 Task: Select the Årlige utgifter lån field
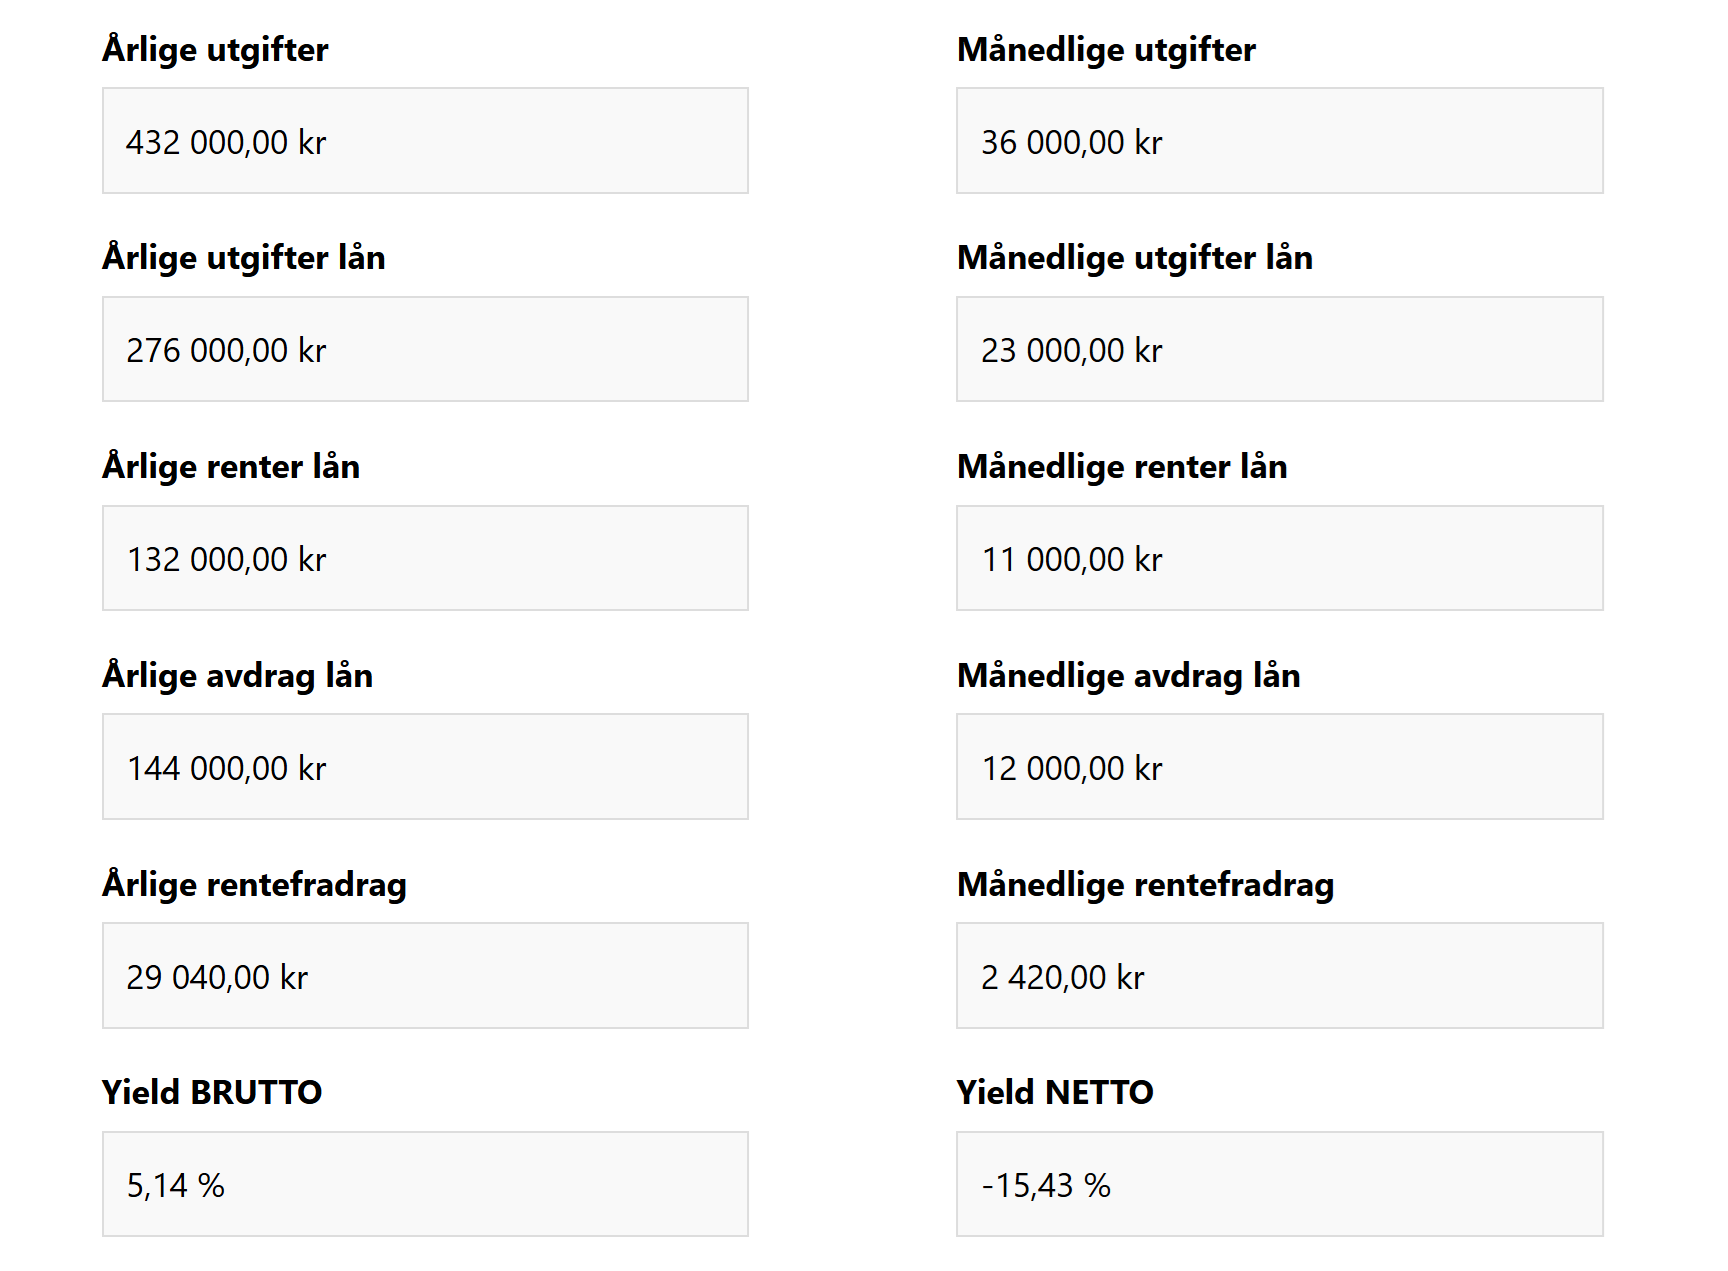[x=425, y=349]
